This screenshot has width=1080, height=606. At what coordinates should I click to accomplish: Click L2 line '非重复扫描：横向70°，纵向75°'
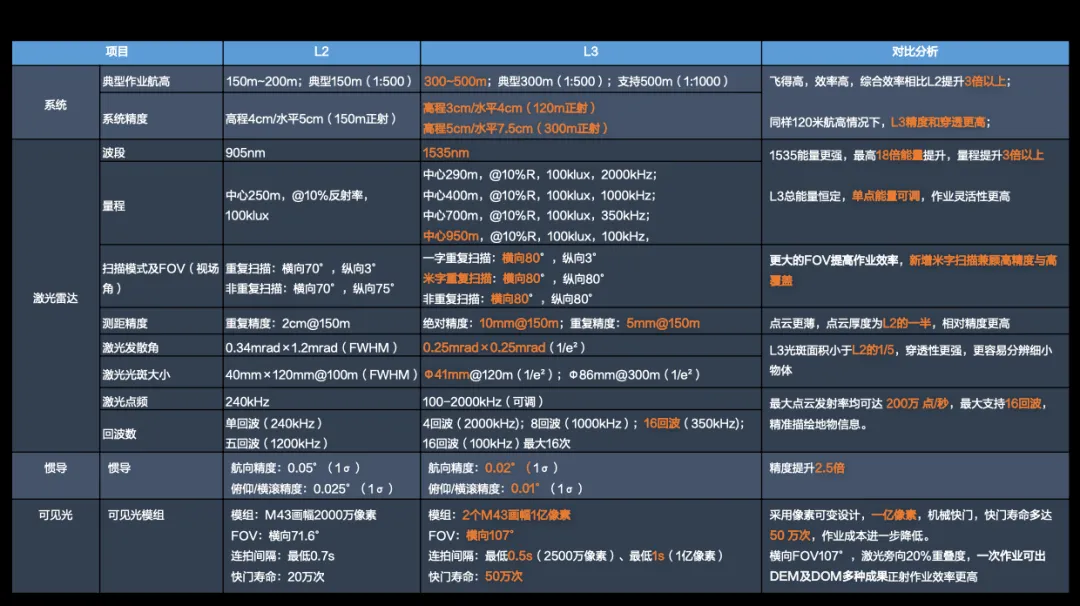pos(310,289)
